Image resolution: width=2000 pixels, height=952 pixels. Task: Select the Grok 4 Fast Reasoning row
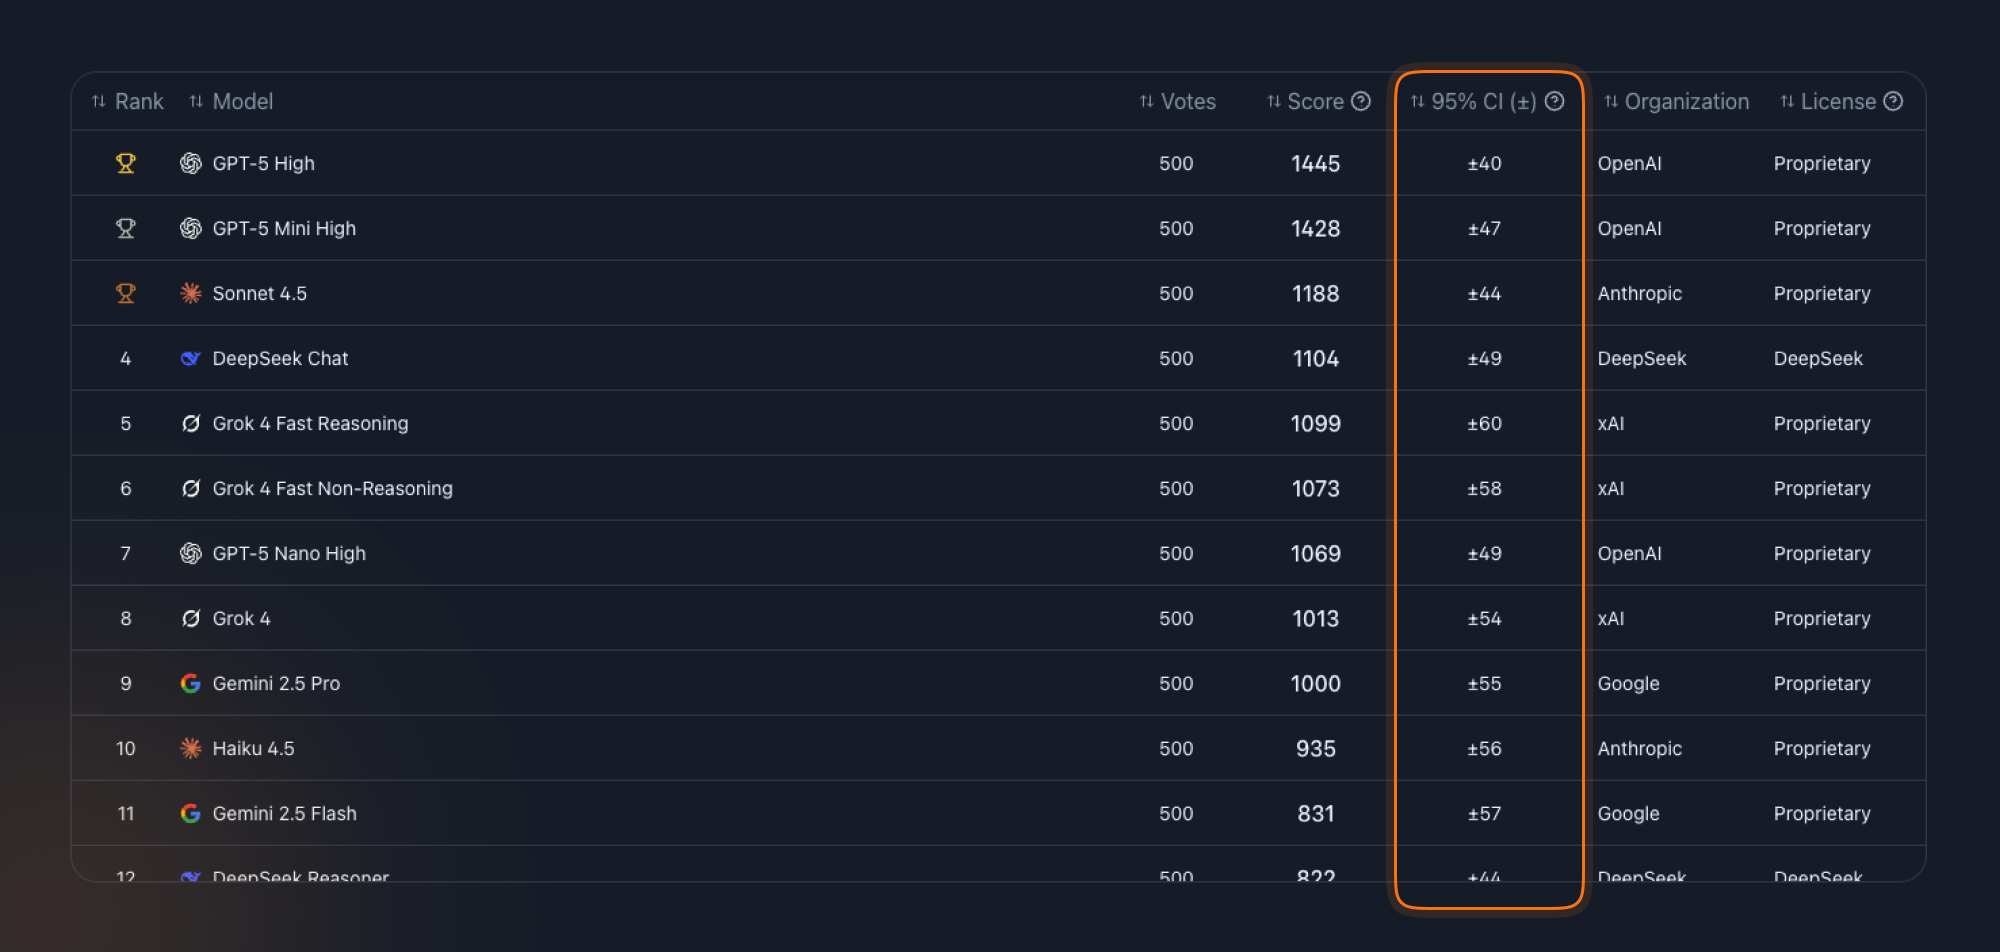(998, 423)
